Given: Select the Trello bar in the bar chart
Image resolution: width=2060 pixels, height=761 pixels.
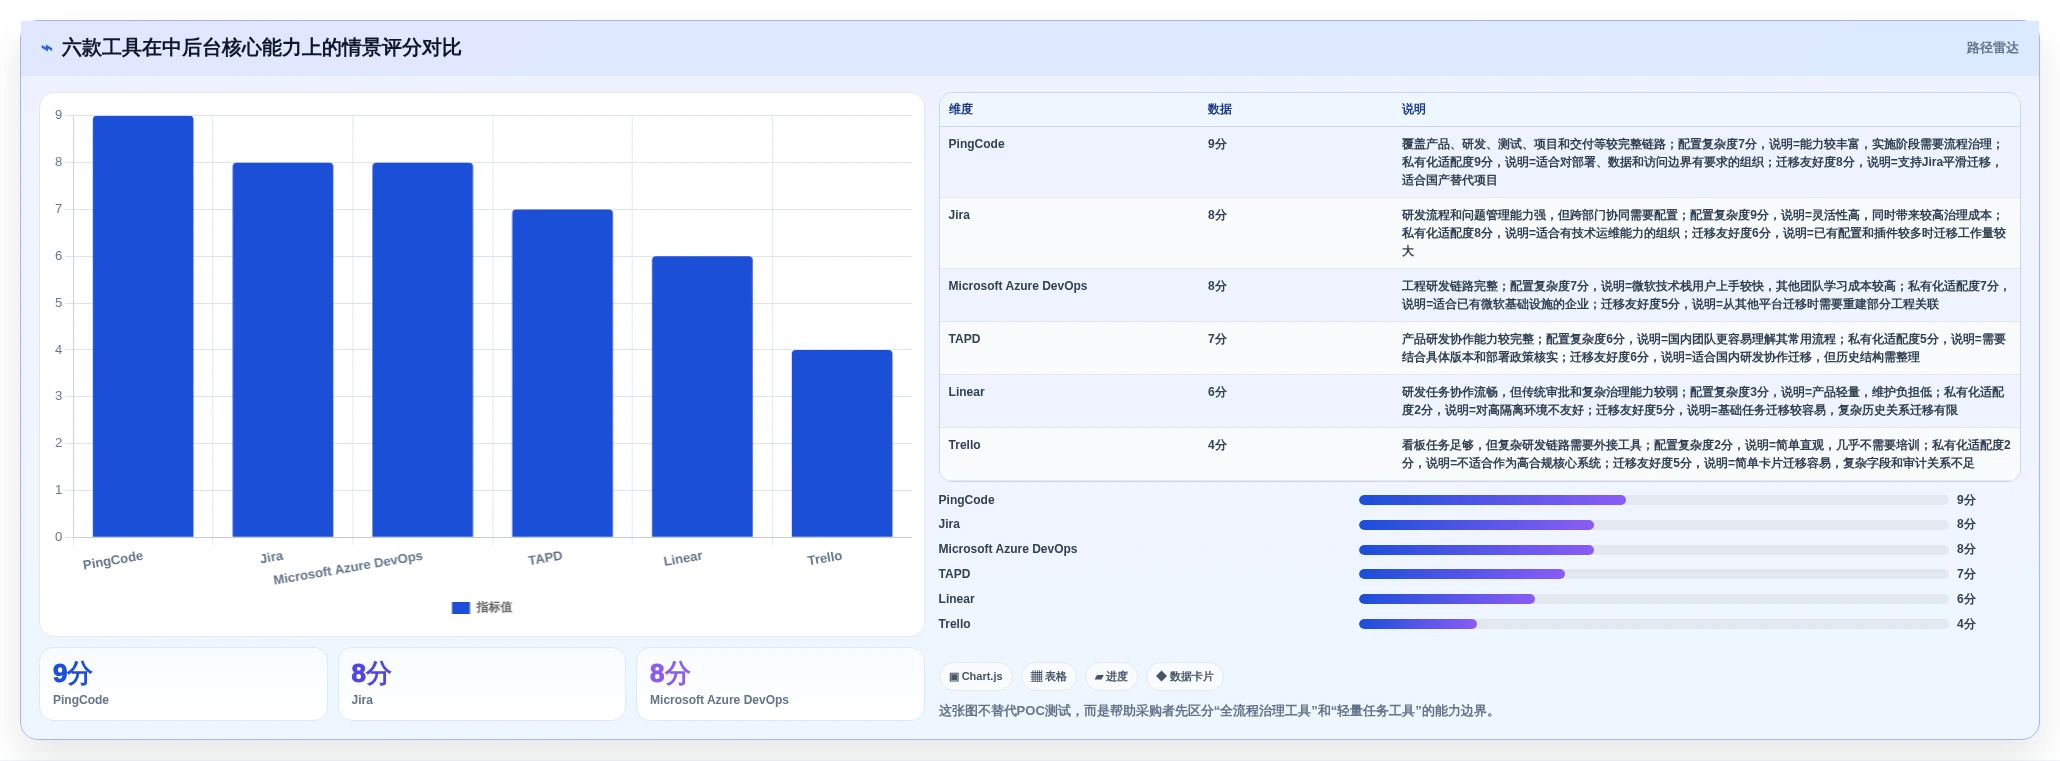Looking at the screenshot, I should click(x=842, y=443).
